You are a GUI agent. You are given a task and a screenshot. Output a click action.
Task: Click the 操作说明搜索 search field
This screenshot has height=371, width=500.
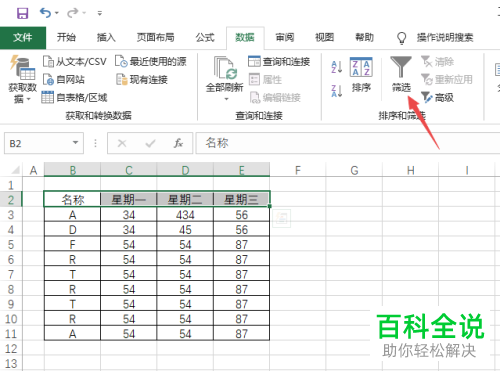(x=445, y=37)
